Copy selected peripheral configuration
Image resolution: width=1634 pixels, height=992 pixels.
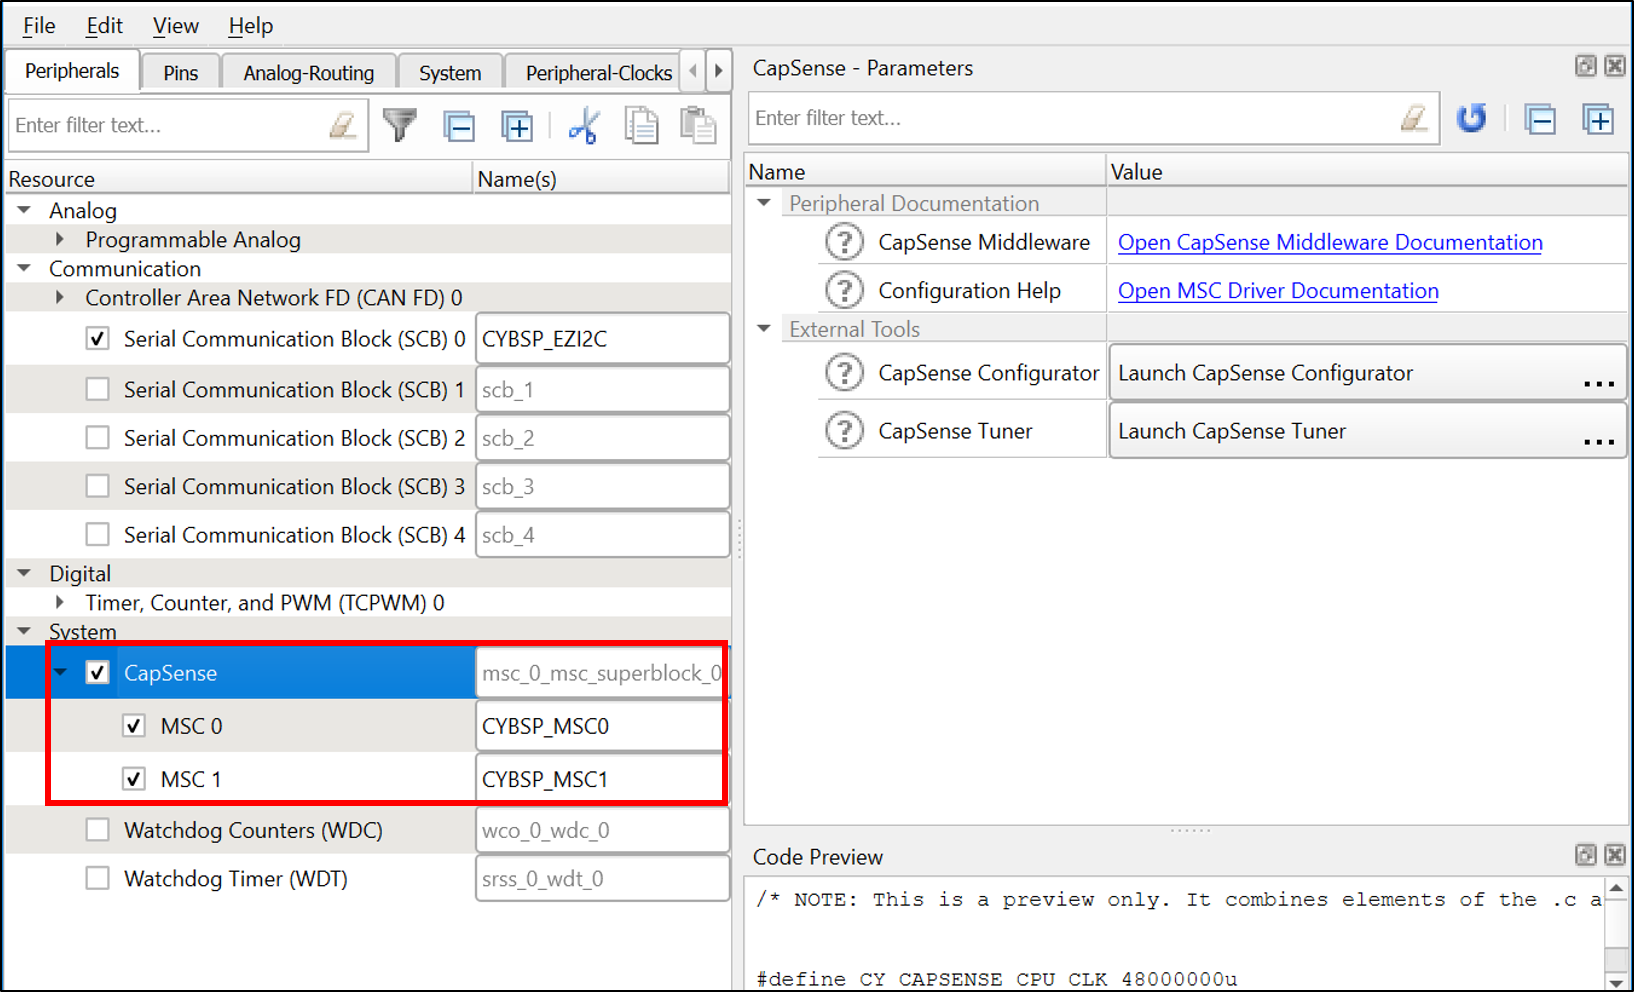[x=641, y=126]
